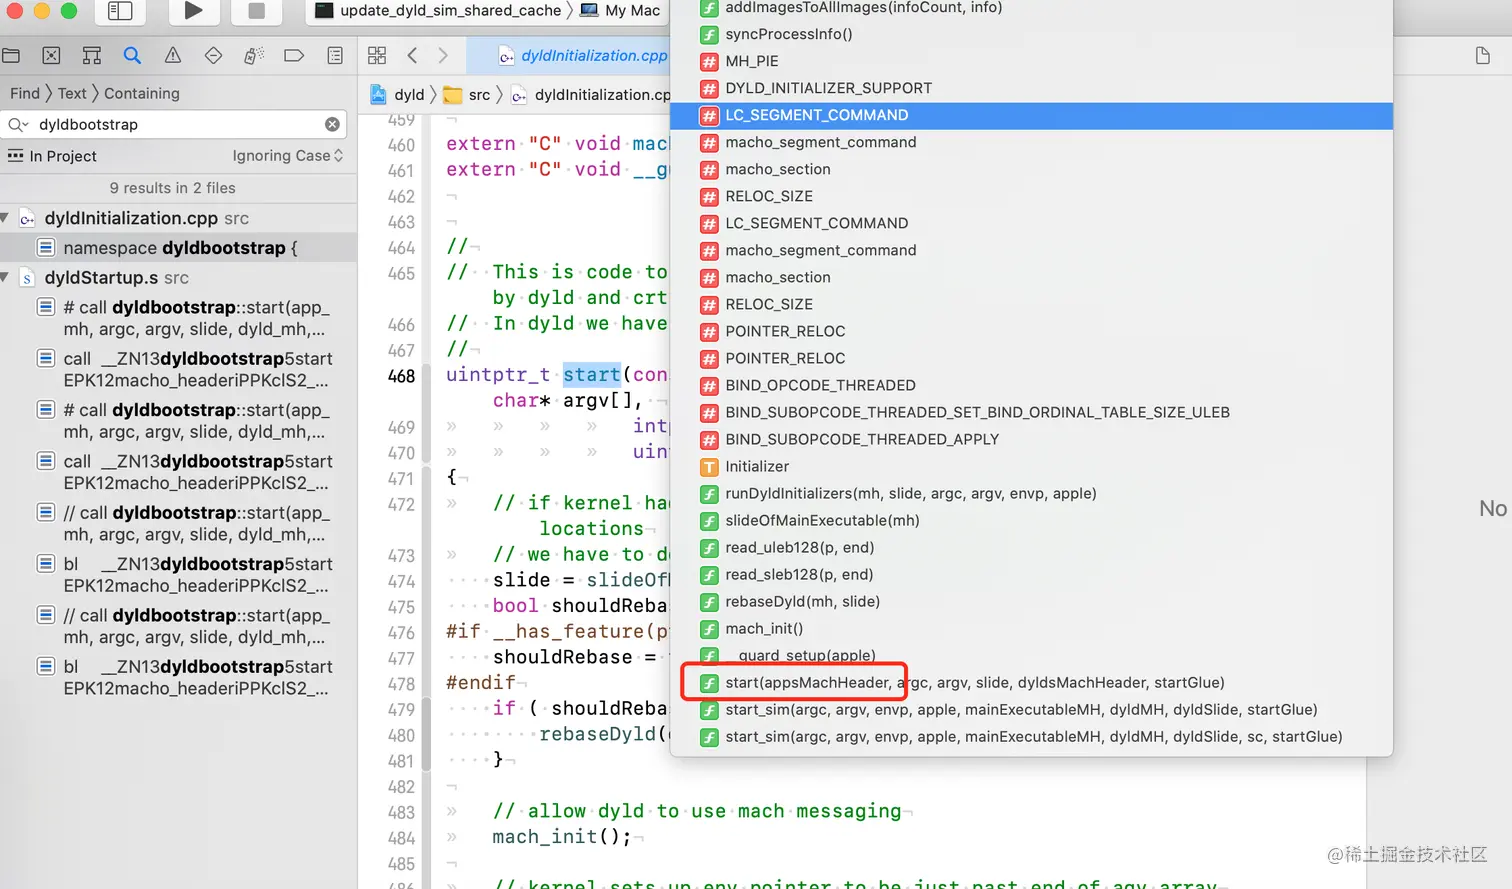
Task: Show the Find navigator
Action: click(132, 56)
